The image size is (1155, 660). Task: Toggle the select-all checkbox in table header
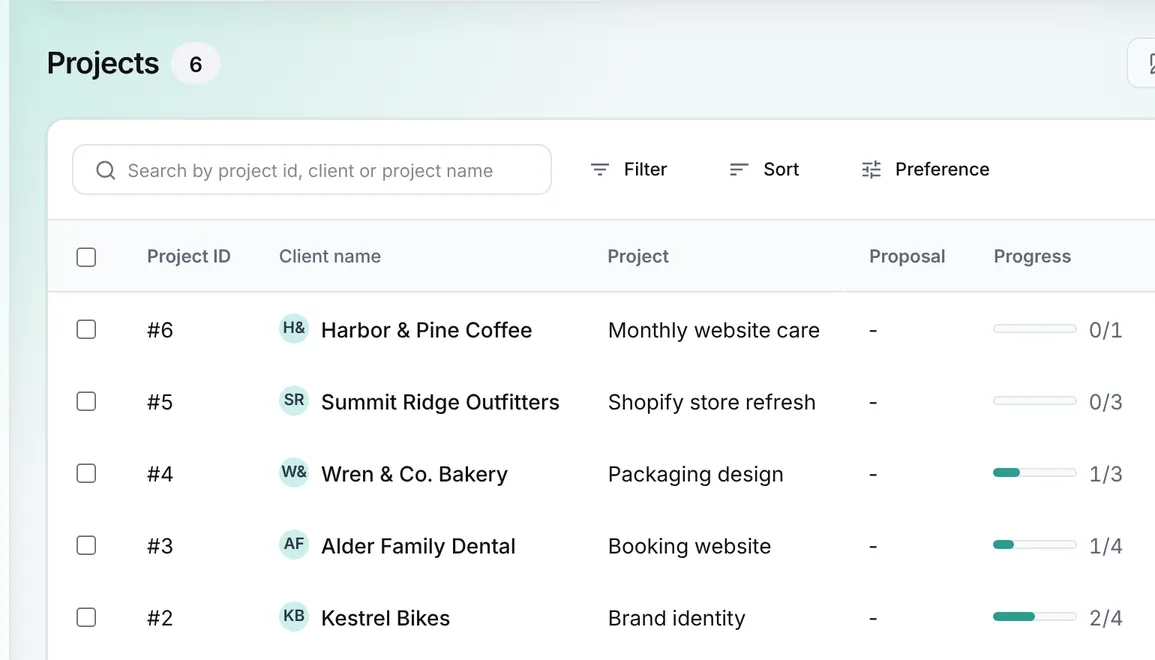(86, 257)
